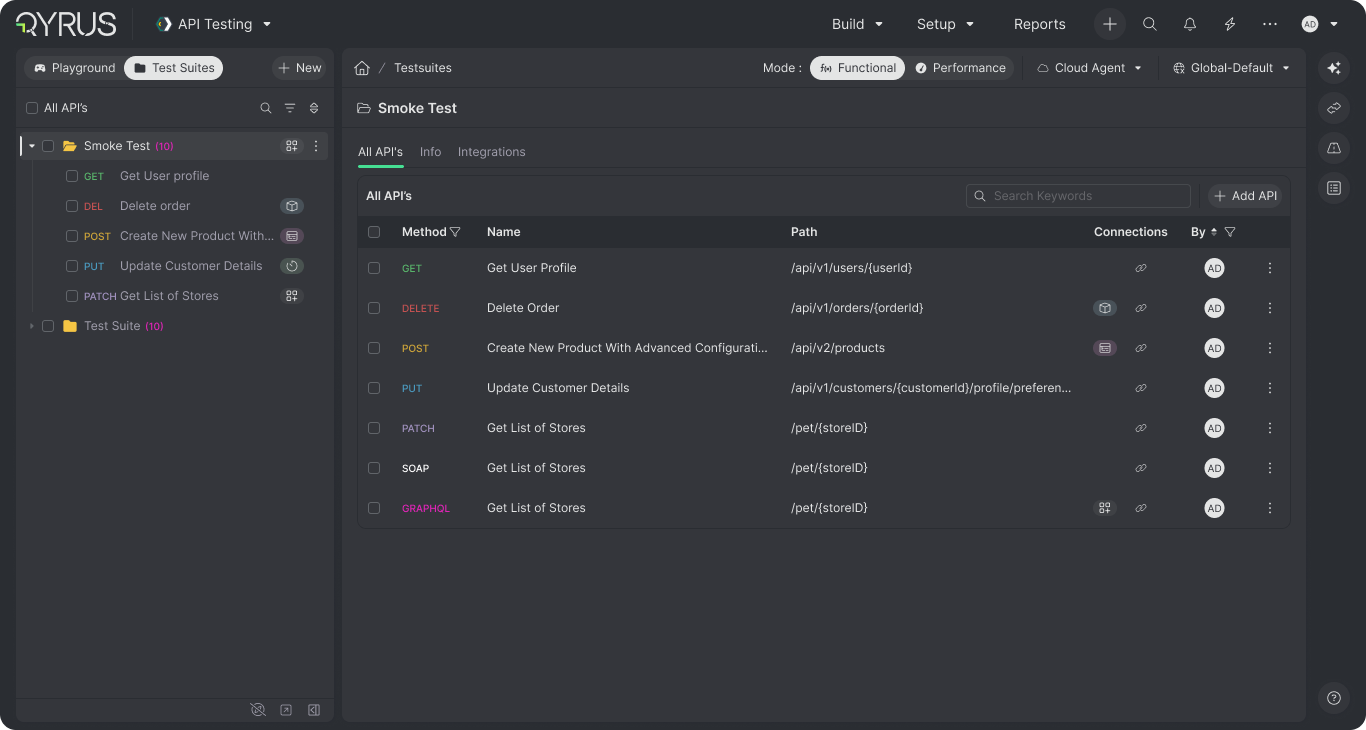Viewport: 1366px width, 730px height.
Task: Click the cube connection badge in Delete Order row
Action: point(1105,308)
